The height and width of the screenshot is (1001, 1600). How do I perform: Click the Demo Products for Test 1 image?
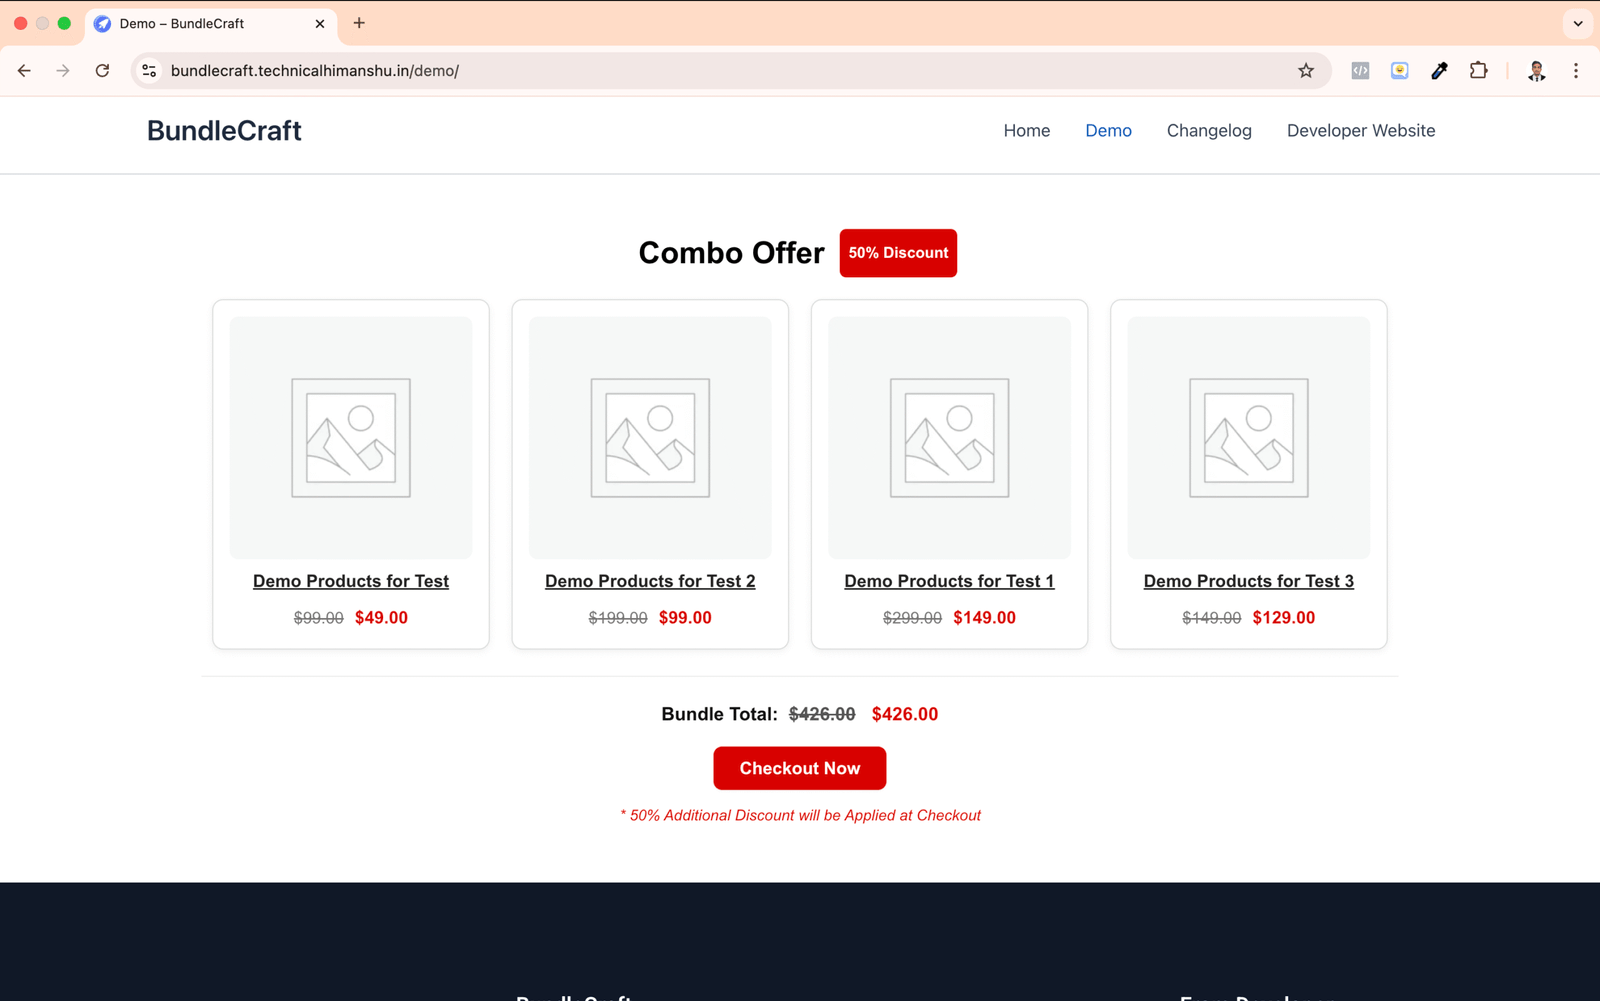pos(949,438)
